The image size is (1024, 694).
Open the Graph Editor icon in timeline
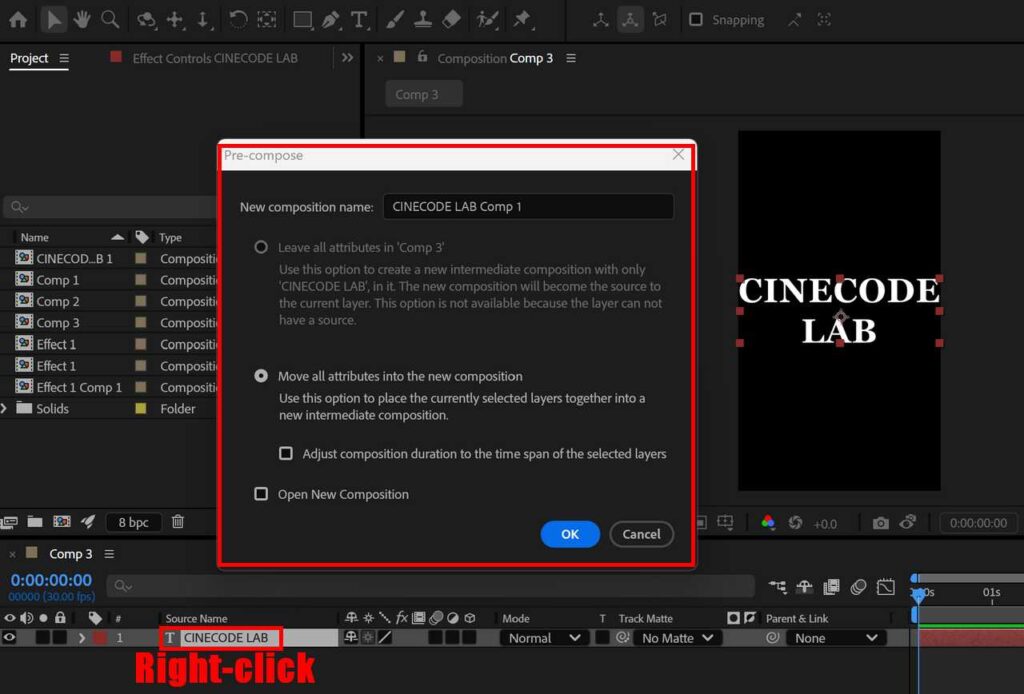(886, 587)
